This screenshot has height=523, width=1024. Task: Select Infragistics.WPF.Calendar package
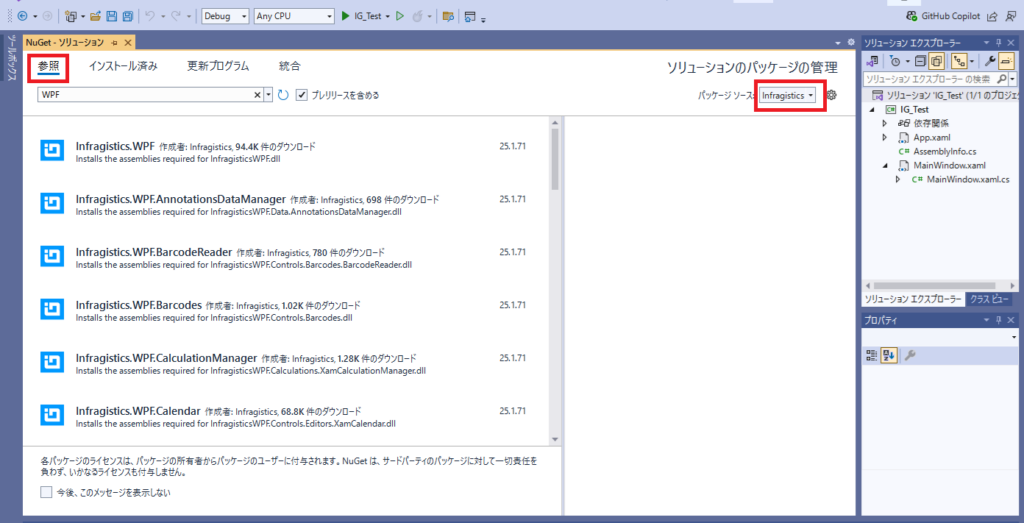pyautogui.click(x=287, y=417)
